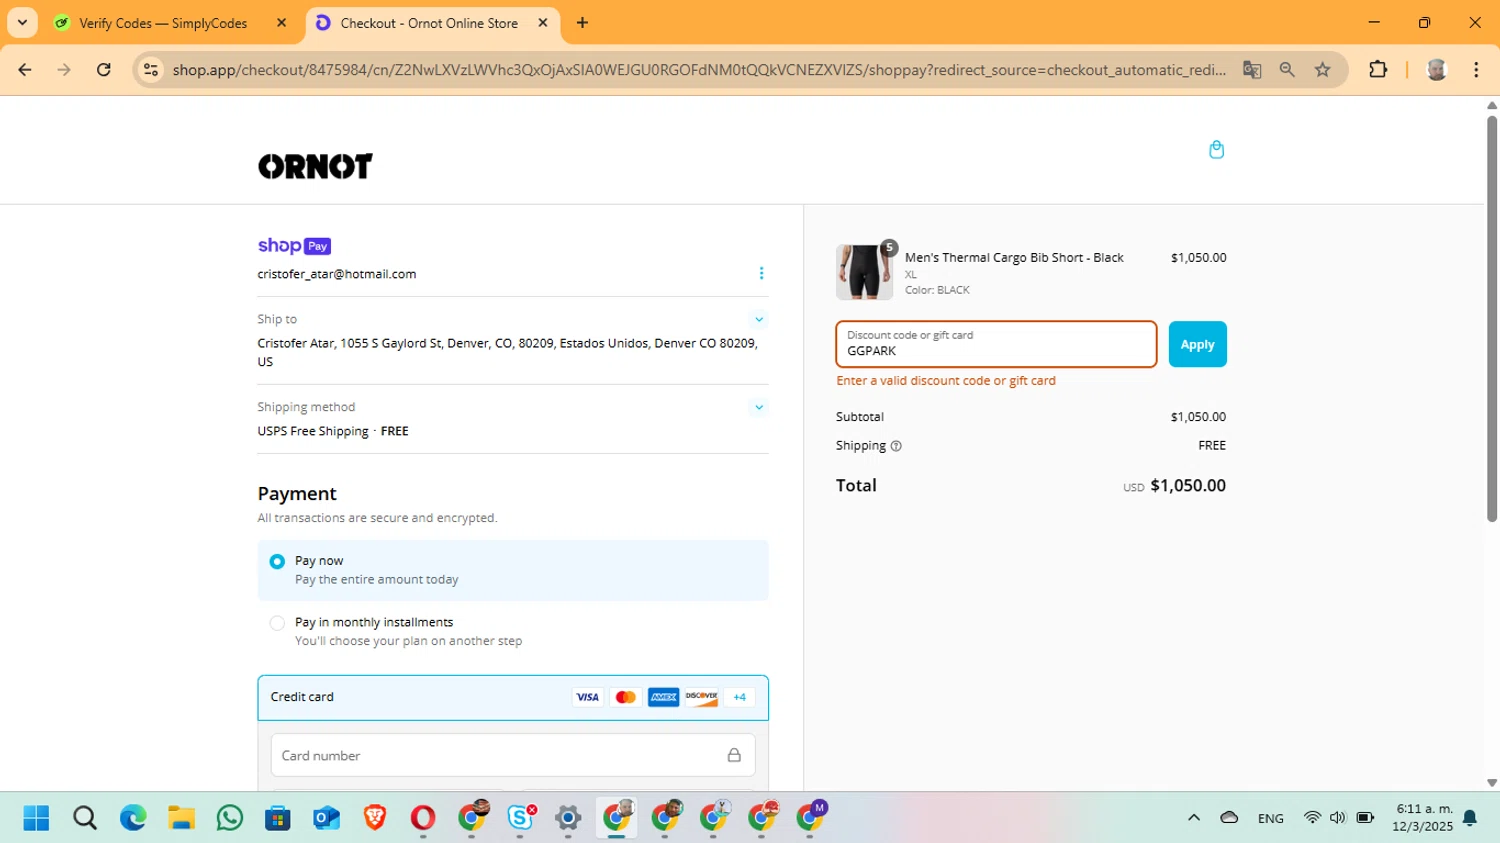1500x843 pixels.
Task: Click the Shop Pay logo
Action: point(294,246)
